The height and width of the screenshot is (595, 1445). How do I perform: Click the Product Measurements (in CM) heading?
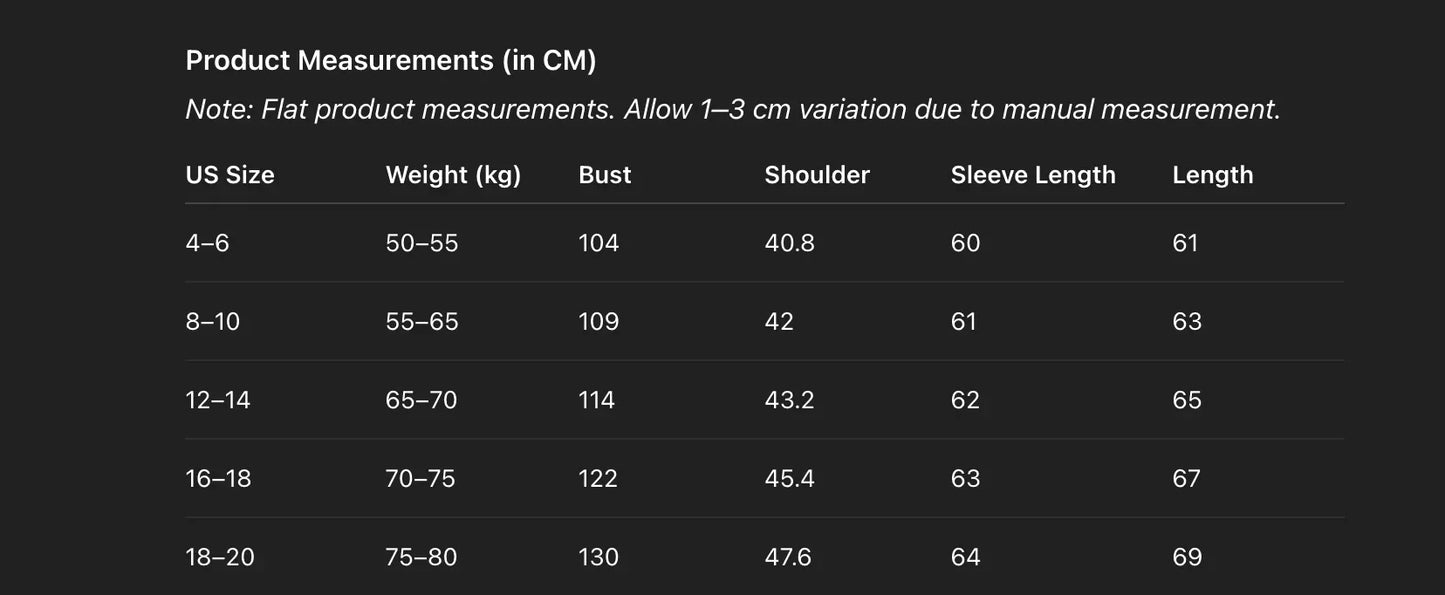point(391,61)
